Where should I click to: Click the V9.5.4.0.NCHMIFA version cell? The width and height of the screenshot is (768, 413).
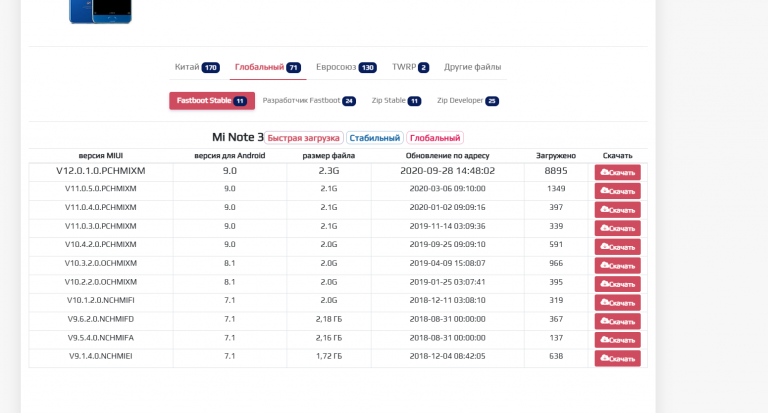click(101, 338)
